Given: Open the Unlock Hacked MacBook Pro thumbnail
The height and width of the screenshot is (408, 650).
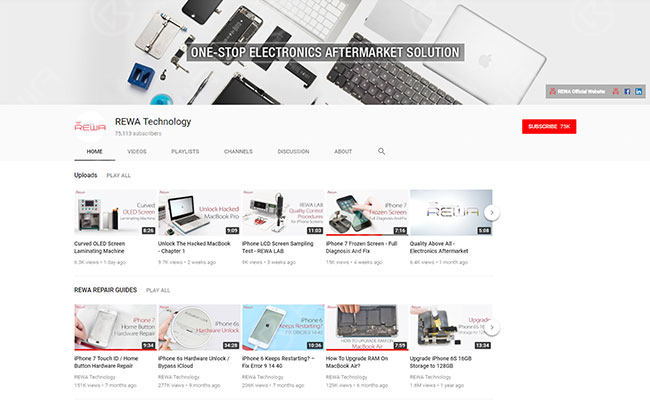Looking at the screenshot, I should pos(199,212).
